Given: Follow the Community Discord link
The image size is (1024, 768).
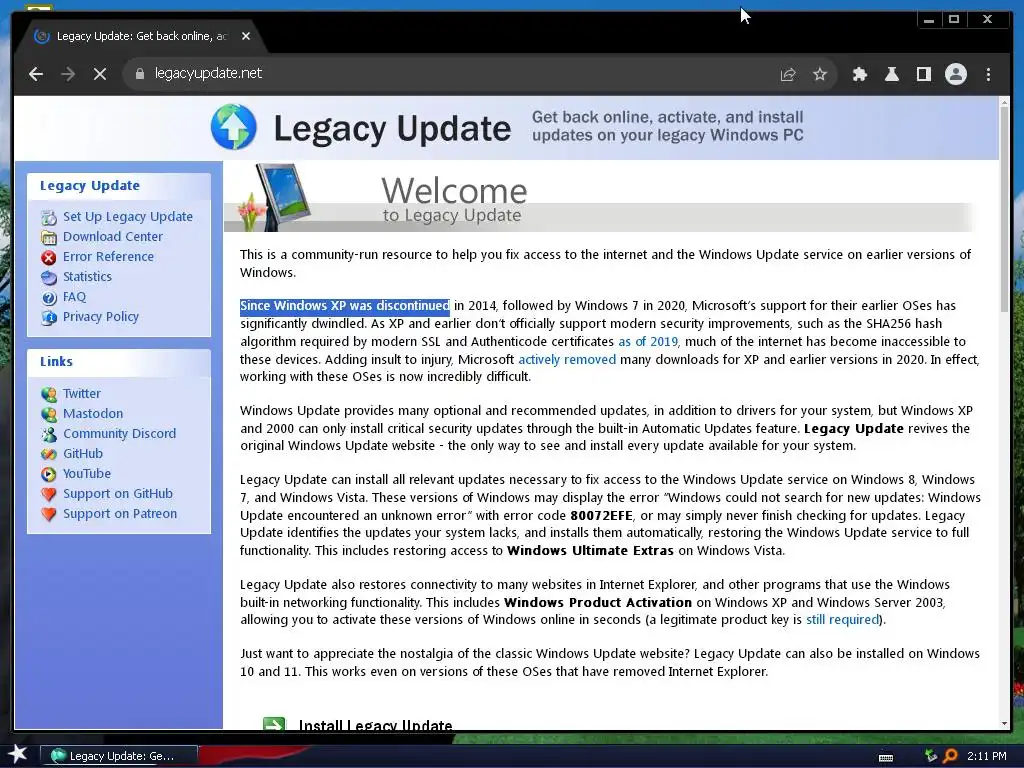Looking at the screenshot, I should tap(120, 434).
